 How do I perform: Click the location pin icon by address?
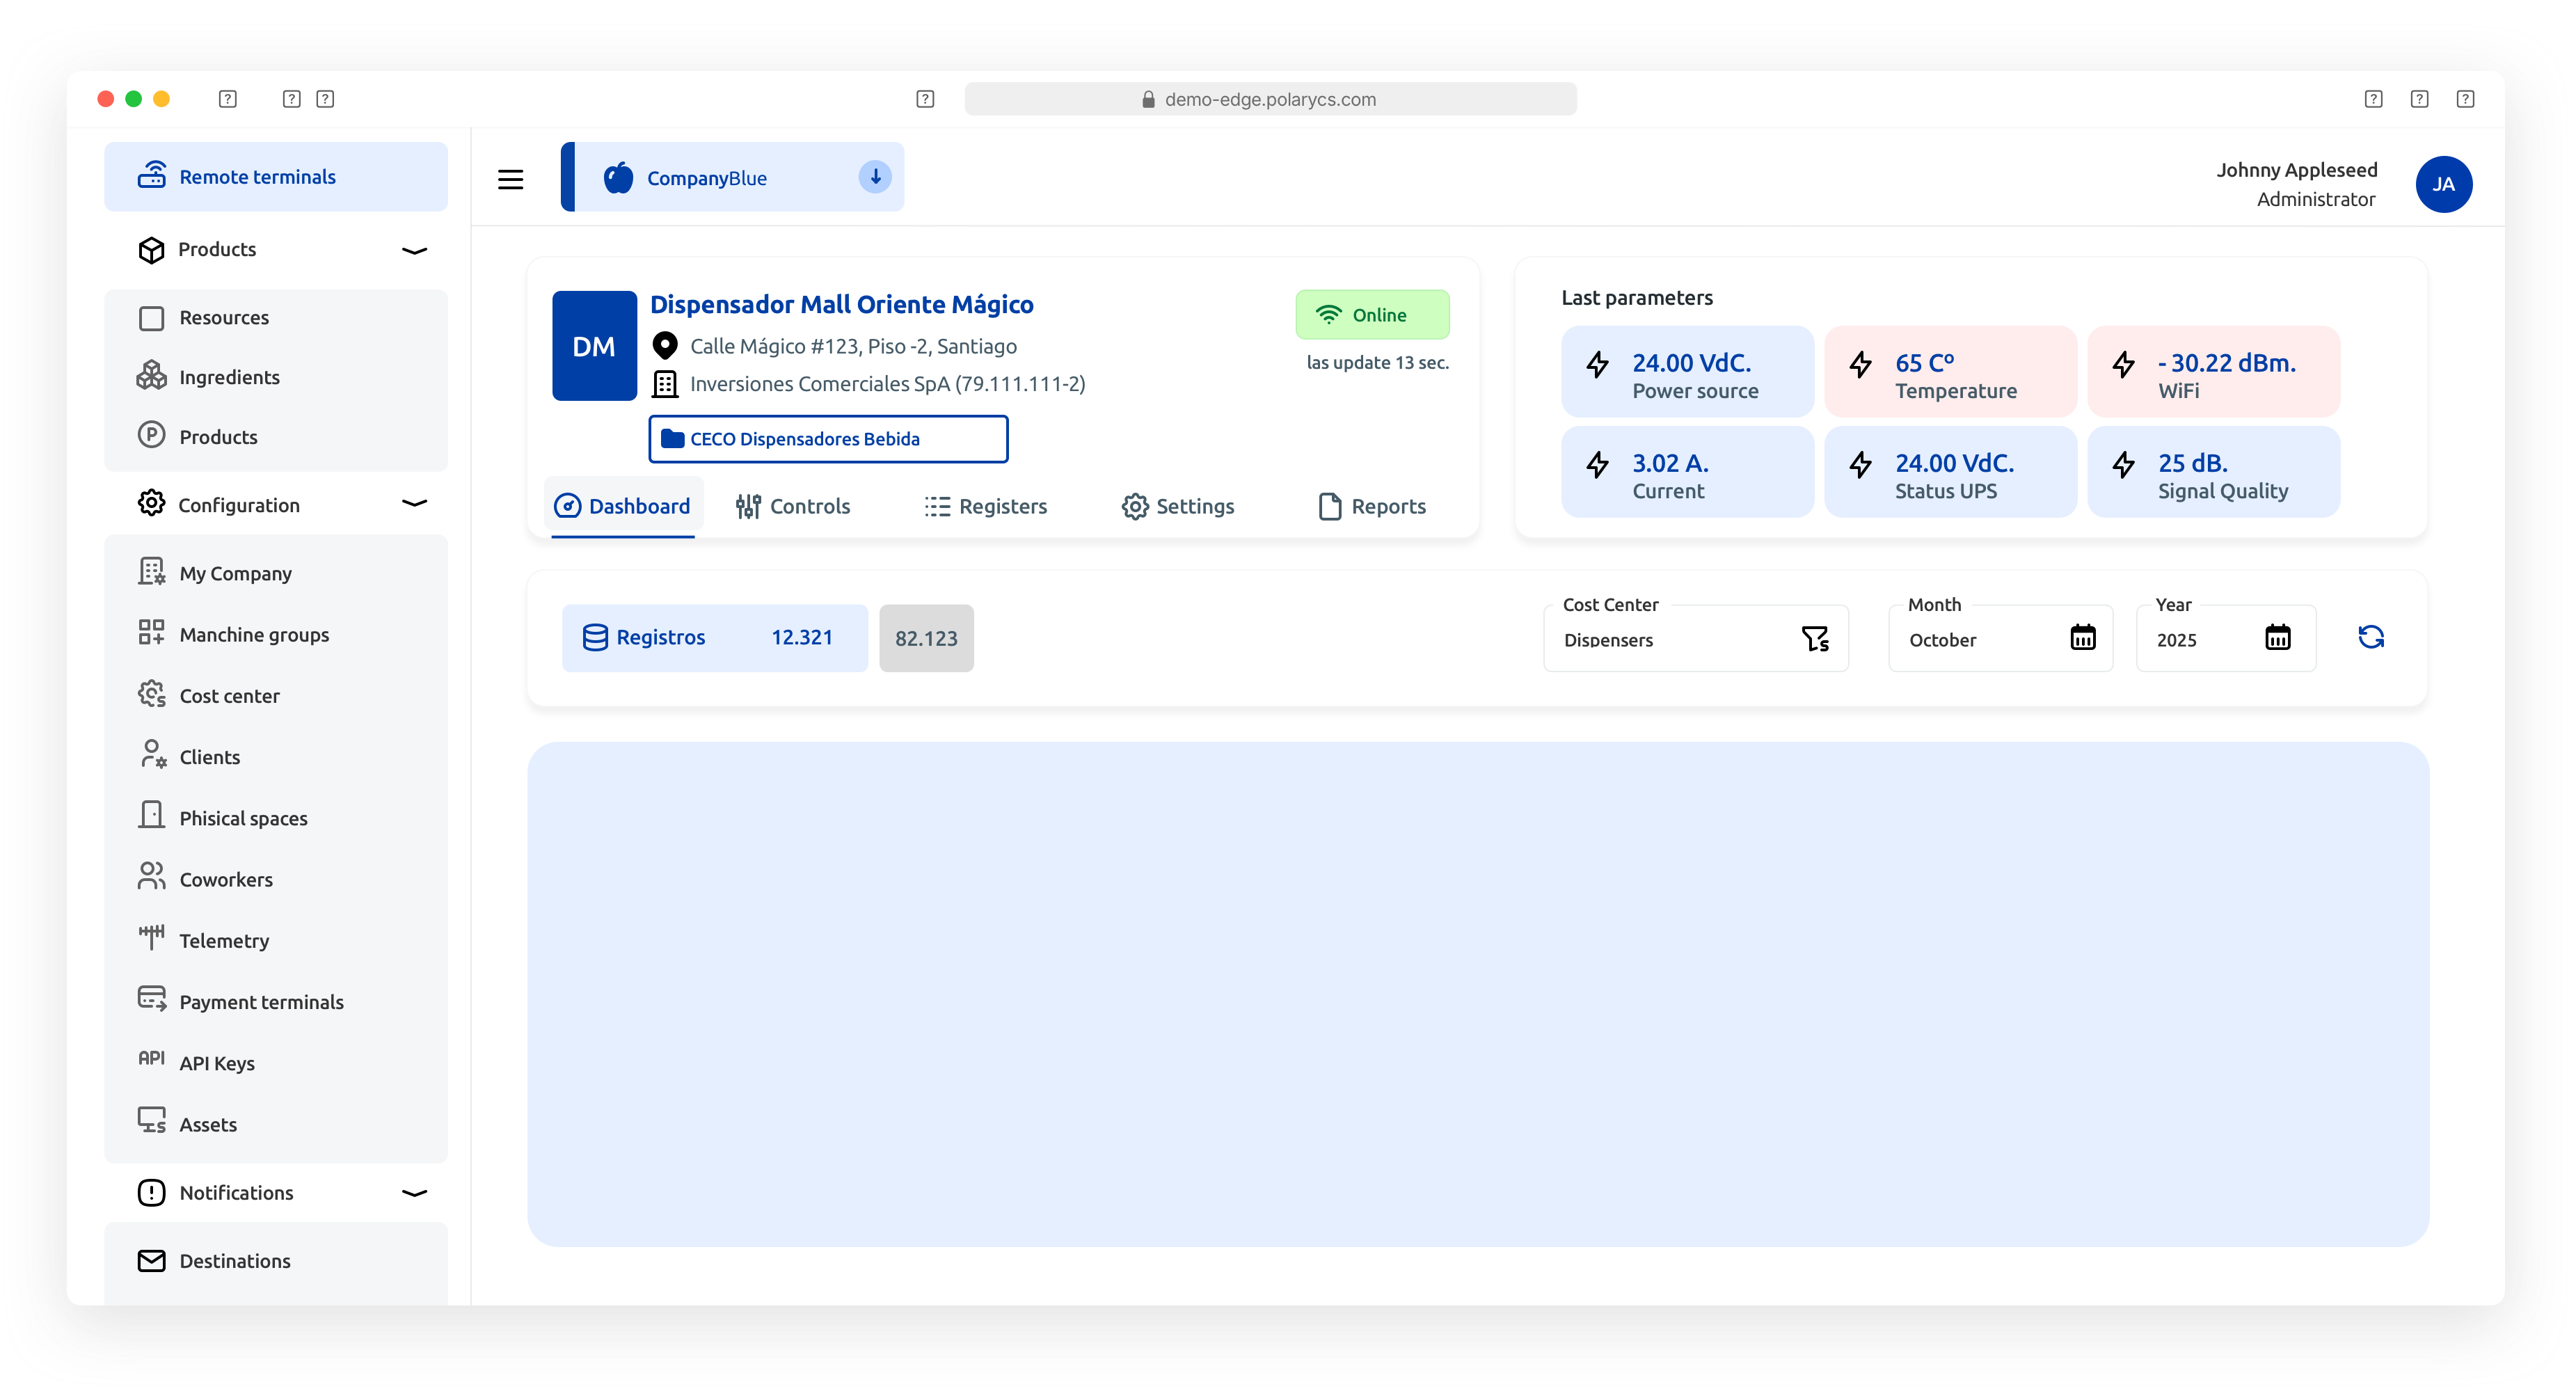point(664,346)
